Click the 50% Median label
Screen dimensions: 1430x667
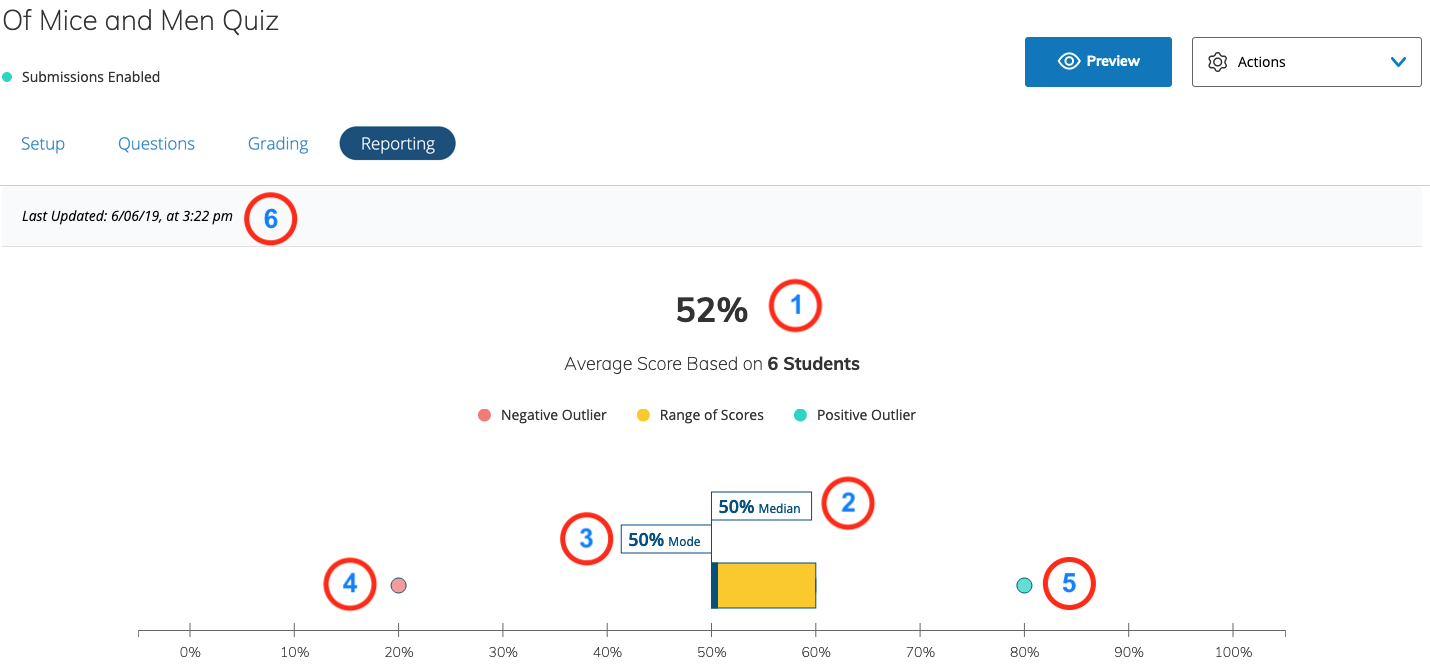(760, 507)
